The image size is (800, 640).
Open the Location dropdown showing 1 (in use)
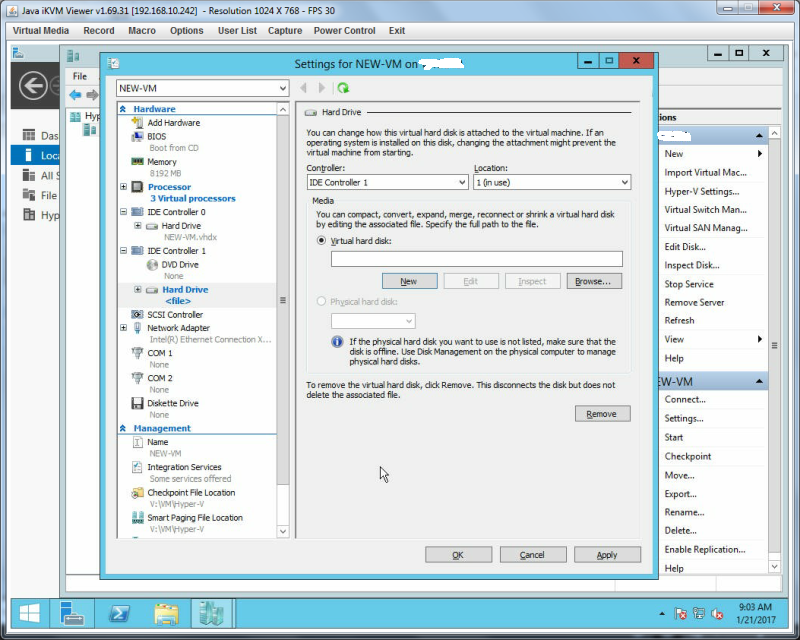(x=552, y=182)
